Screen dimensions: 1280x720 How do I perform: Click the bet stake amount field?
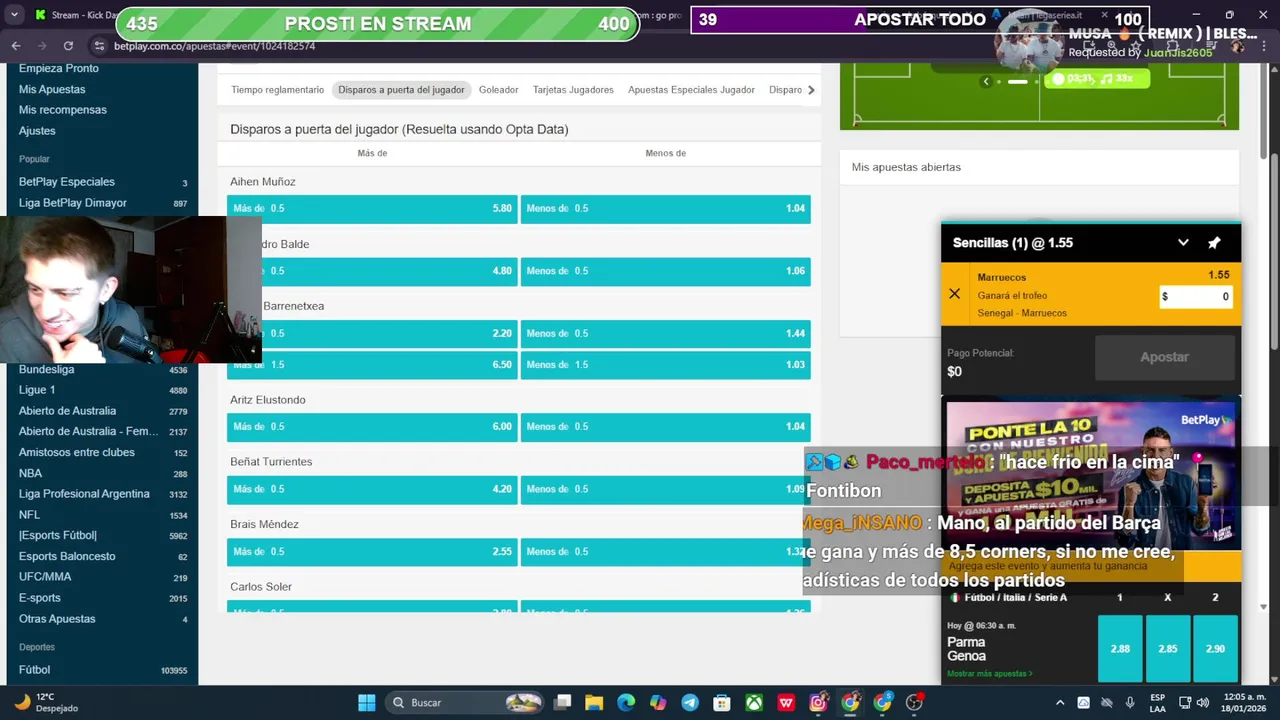pos(1195,296)
